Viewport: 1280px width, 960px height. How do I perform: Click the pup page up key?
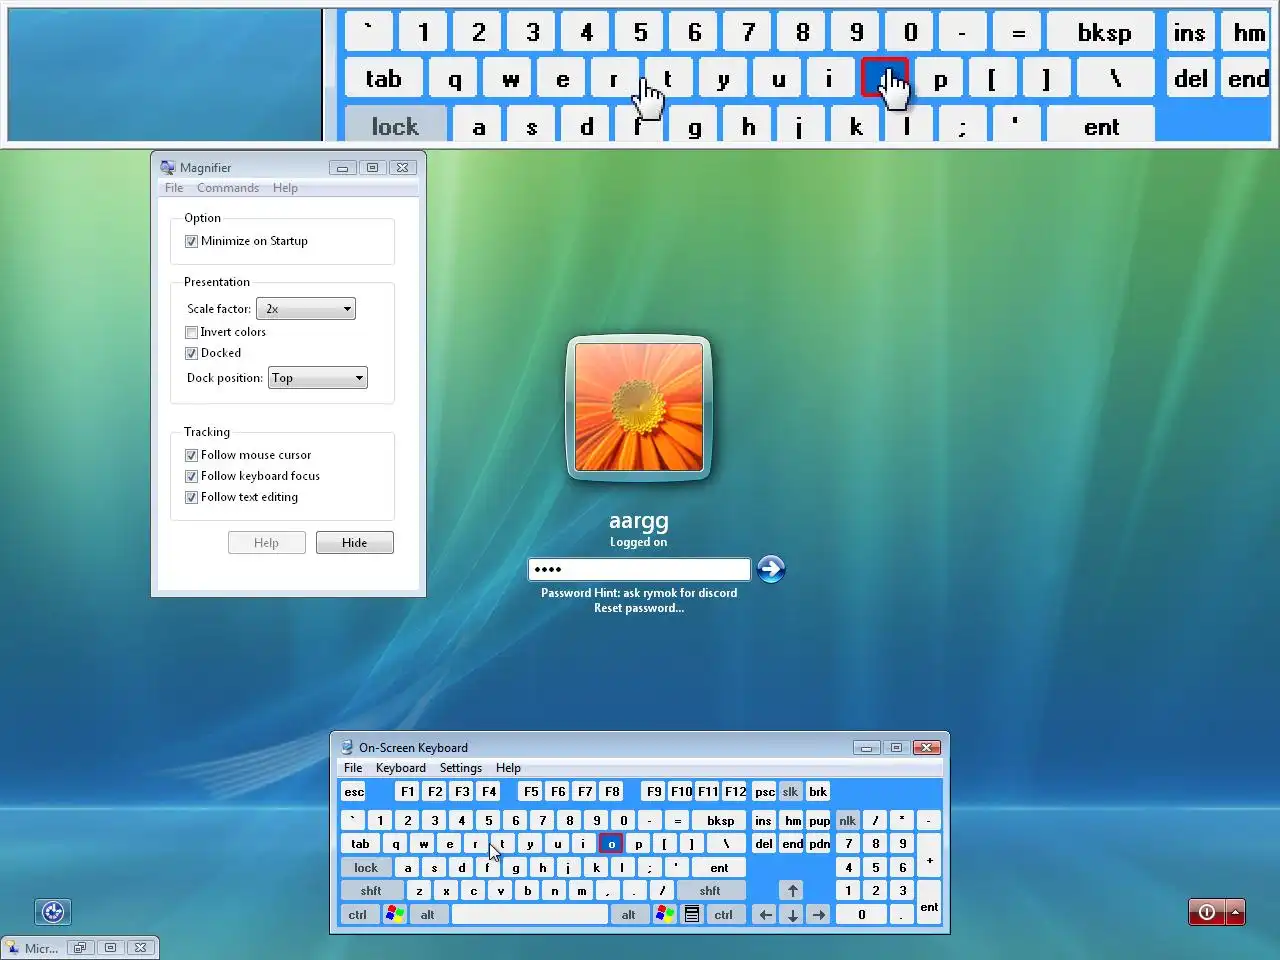pos(819,820)
